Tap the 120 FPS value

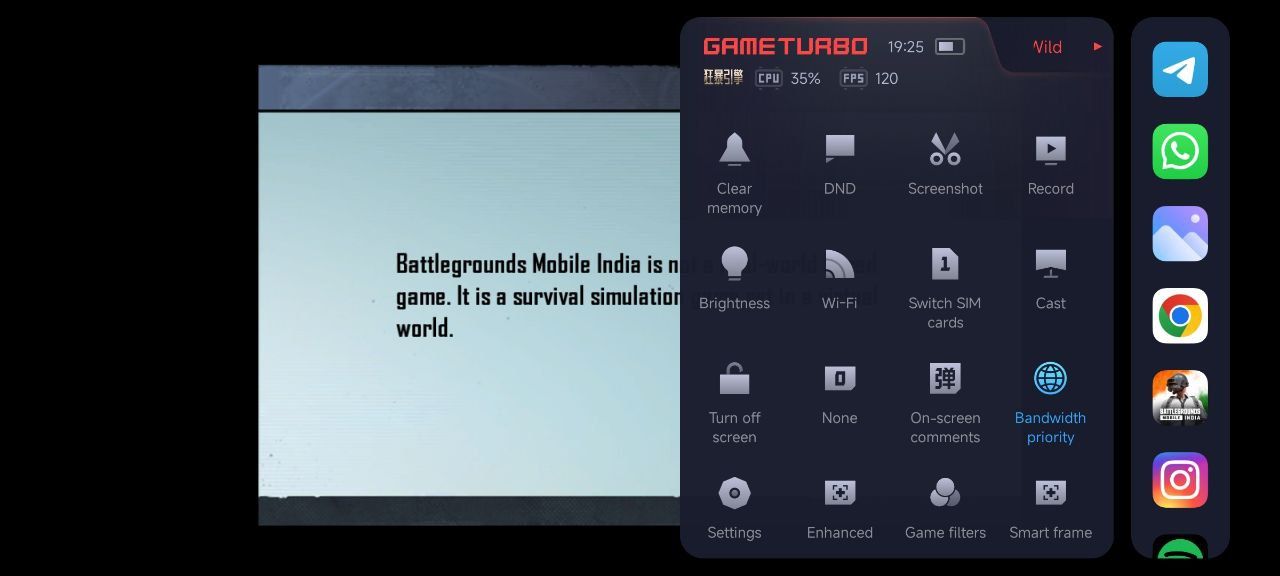886,78
